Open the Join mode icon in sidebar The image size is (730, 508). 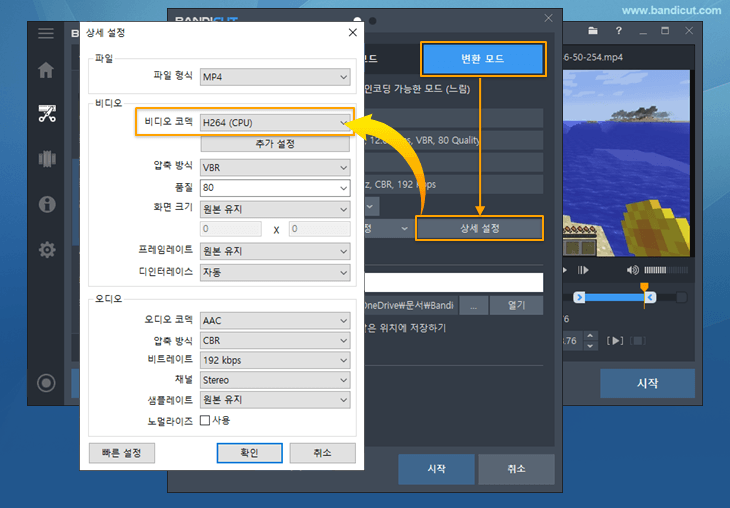(47, 159)
